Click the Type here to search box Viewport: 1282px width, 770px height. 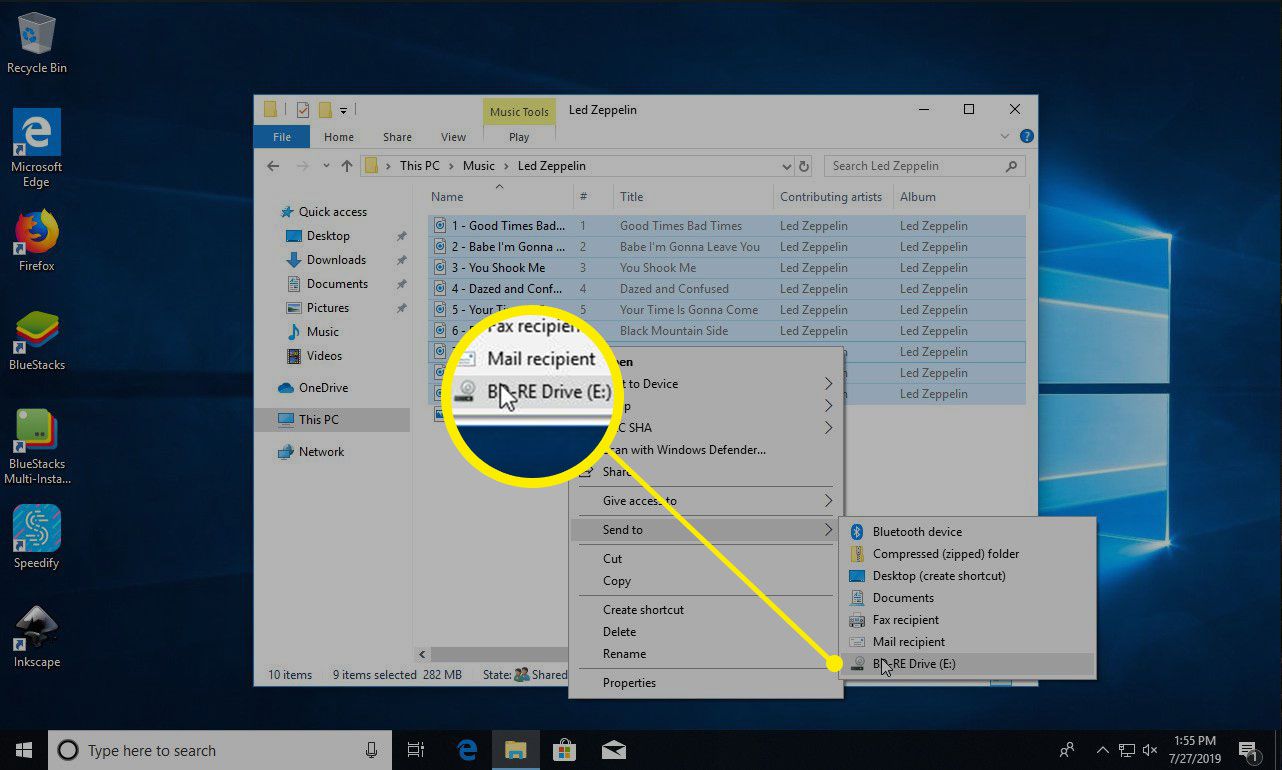(218, 750)
